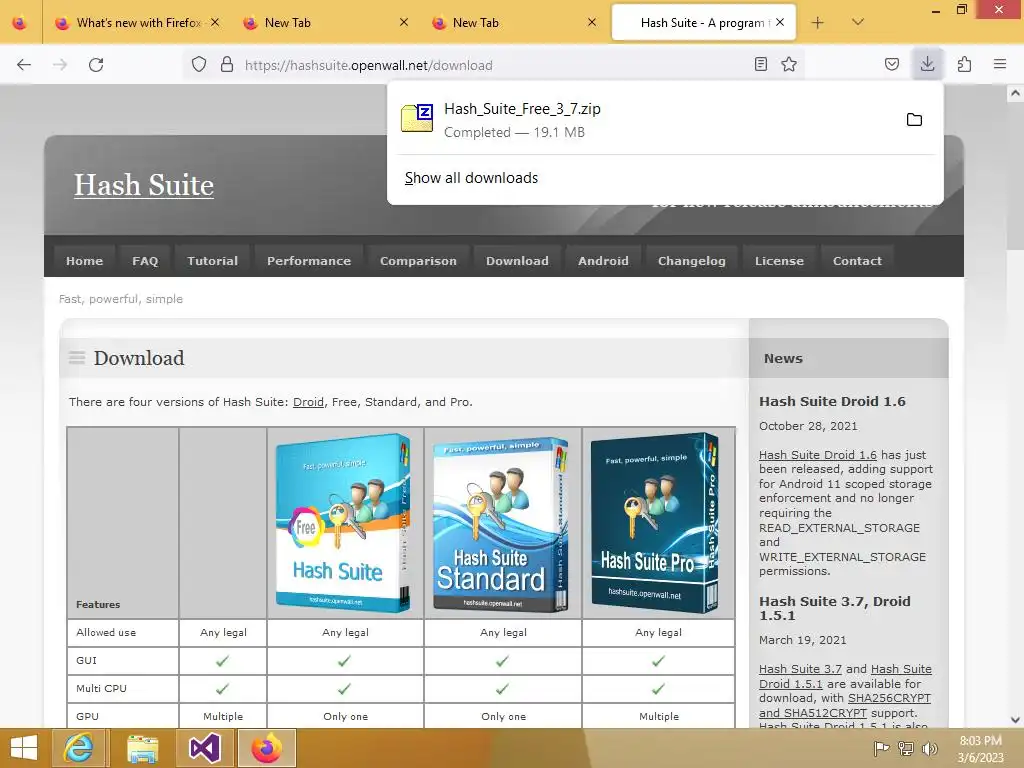The height and width of the screenshot is (768, 1024).
Task: Toggle reader view icon in address bar
Action: [x=761, y=65]
